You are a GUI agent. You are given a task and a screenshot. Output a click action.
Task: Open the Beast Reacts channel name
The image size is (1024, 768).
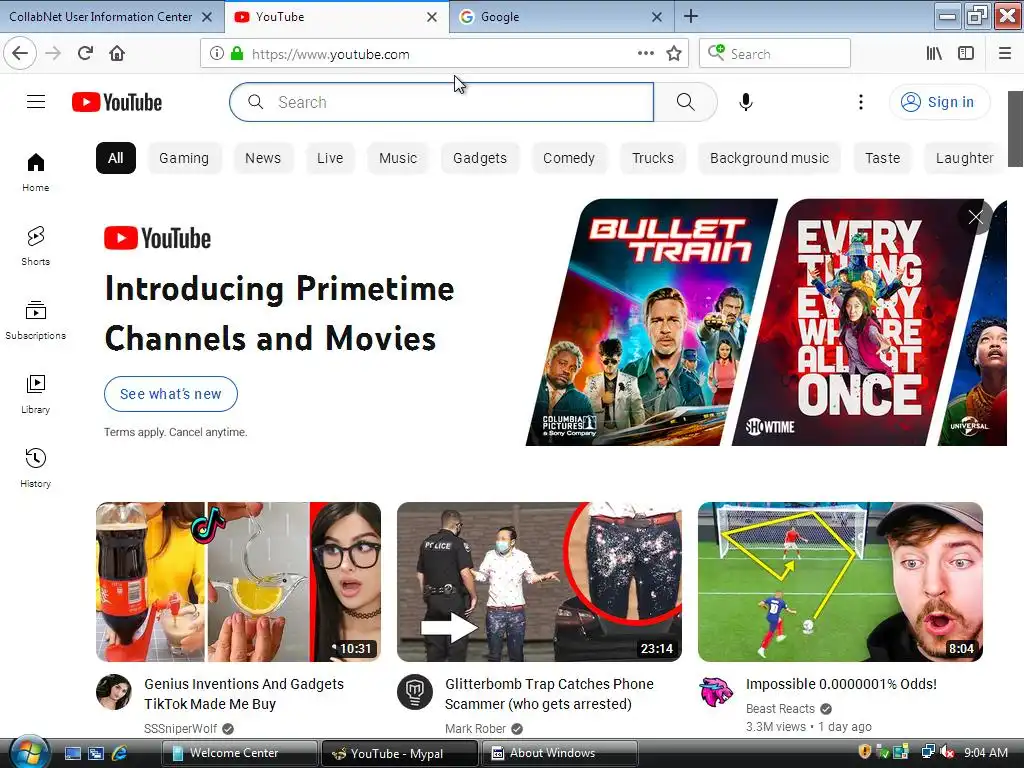pyautogui.click(x=780, y=709)
